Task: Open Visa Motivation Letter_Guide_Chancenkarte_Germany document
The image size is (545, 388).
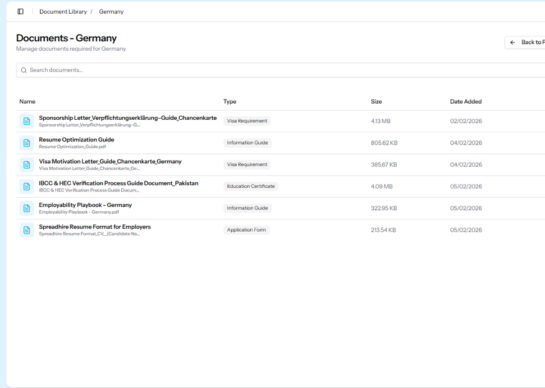Action: 110,161
